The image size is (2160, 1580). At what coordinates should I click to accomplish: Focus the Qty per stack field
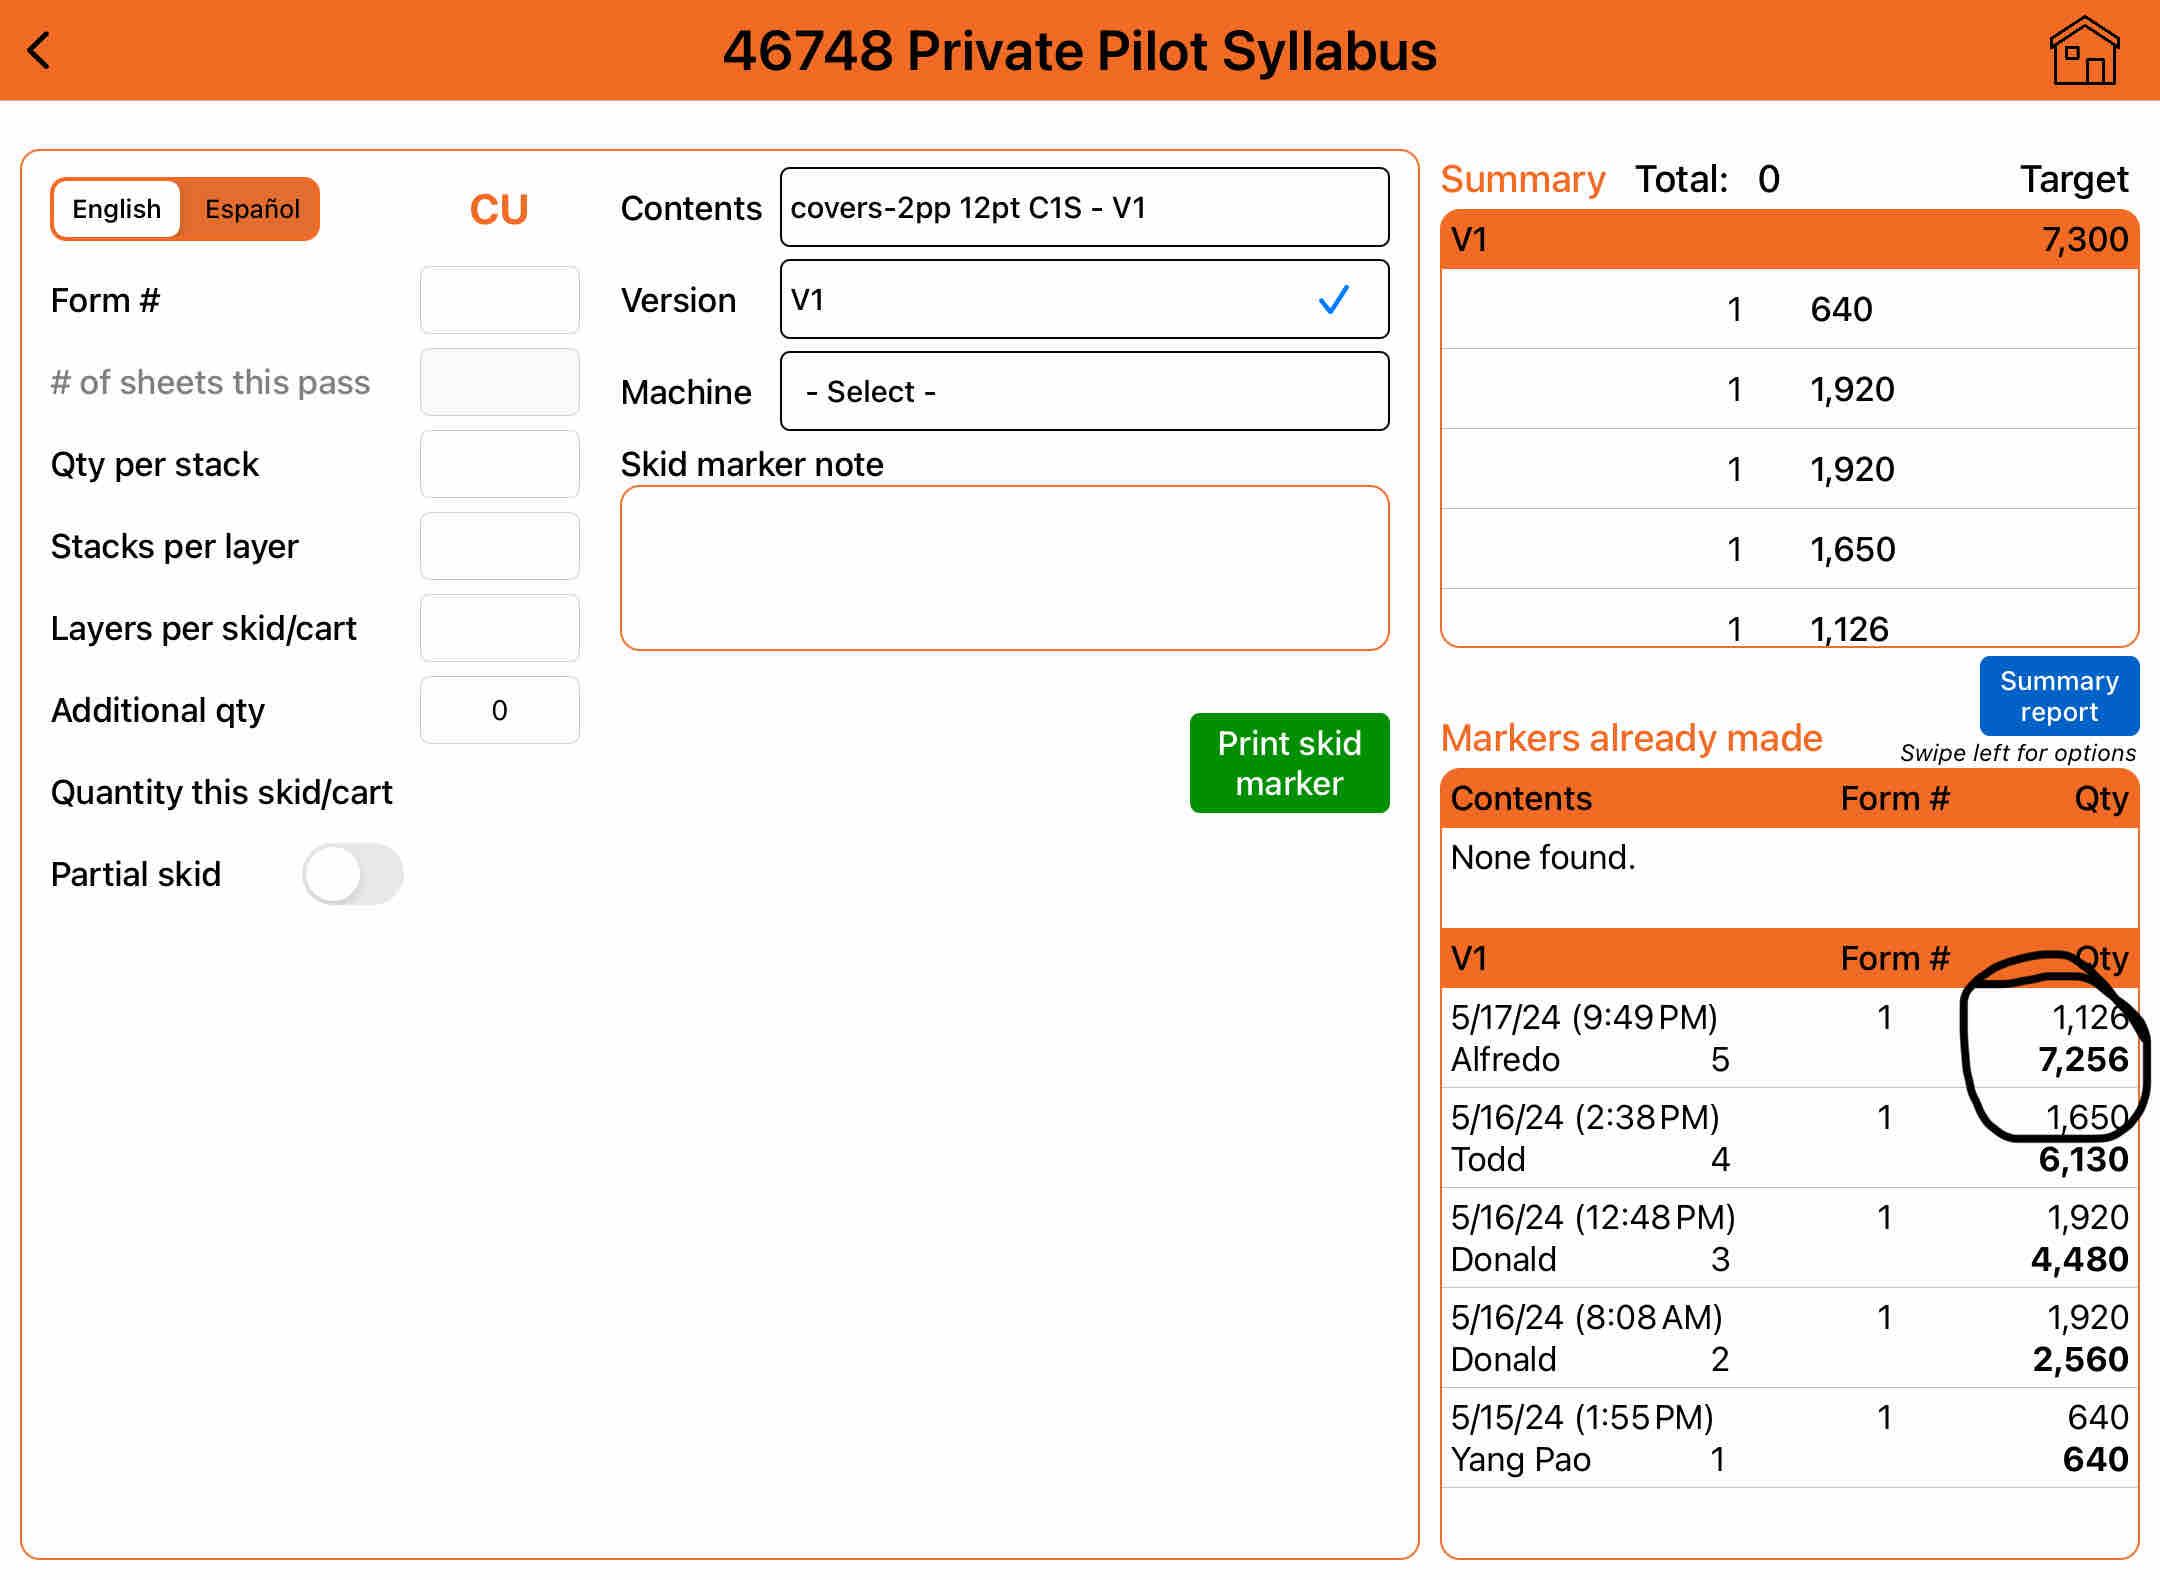499,464
